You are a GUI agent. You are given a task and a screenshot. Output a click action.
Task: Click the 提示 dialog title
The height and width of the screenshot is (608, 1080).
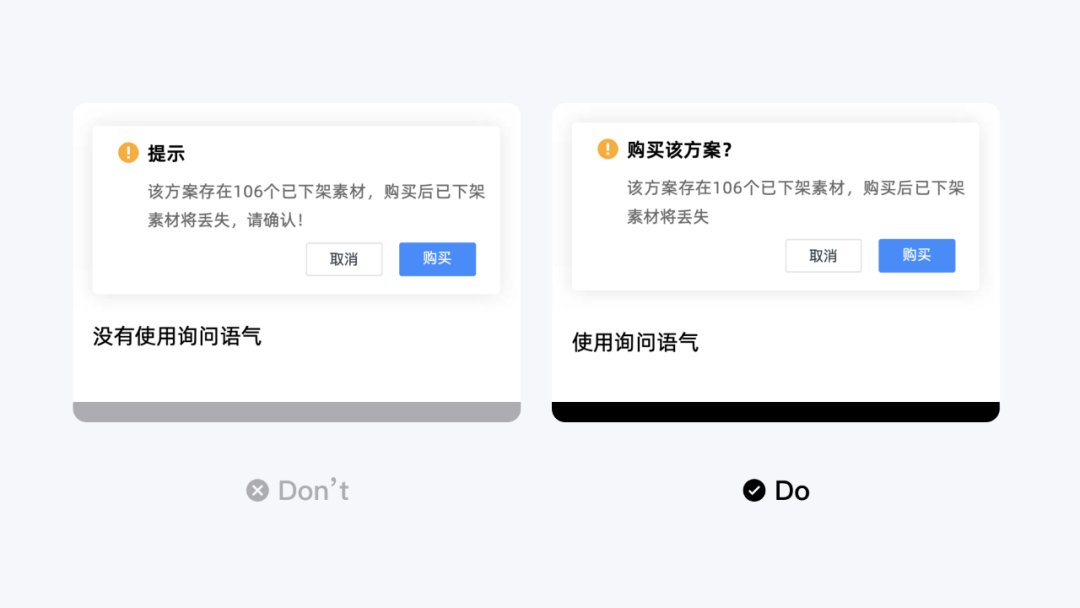[166, 153]
